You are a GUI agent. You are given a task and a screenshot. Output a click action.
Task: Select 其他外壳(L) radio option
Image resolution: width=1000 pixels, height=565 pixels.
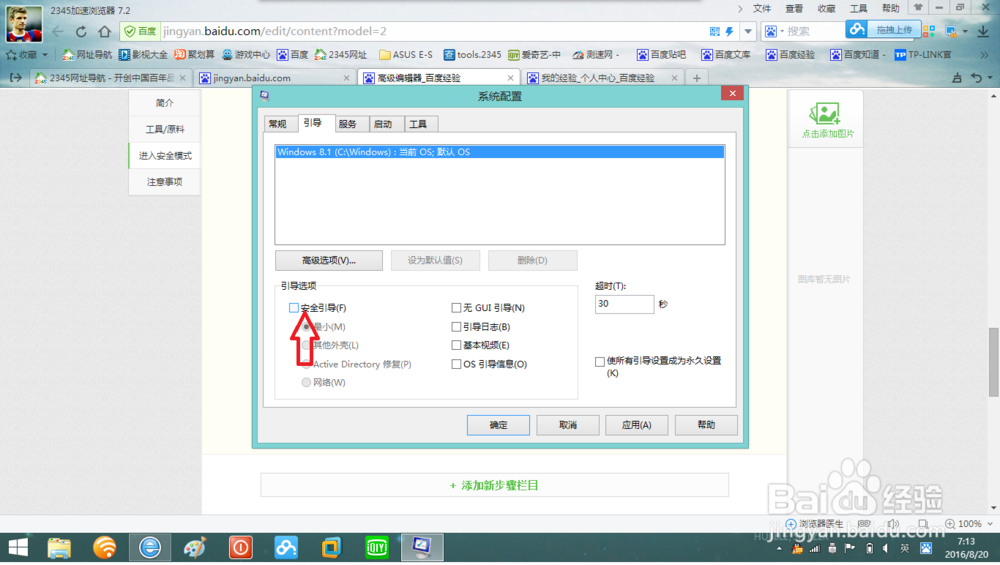306,345
